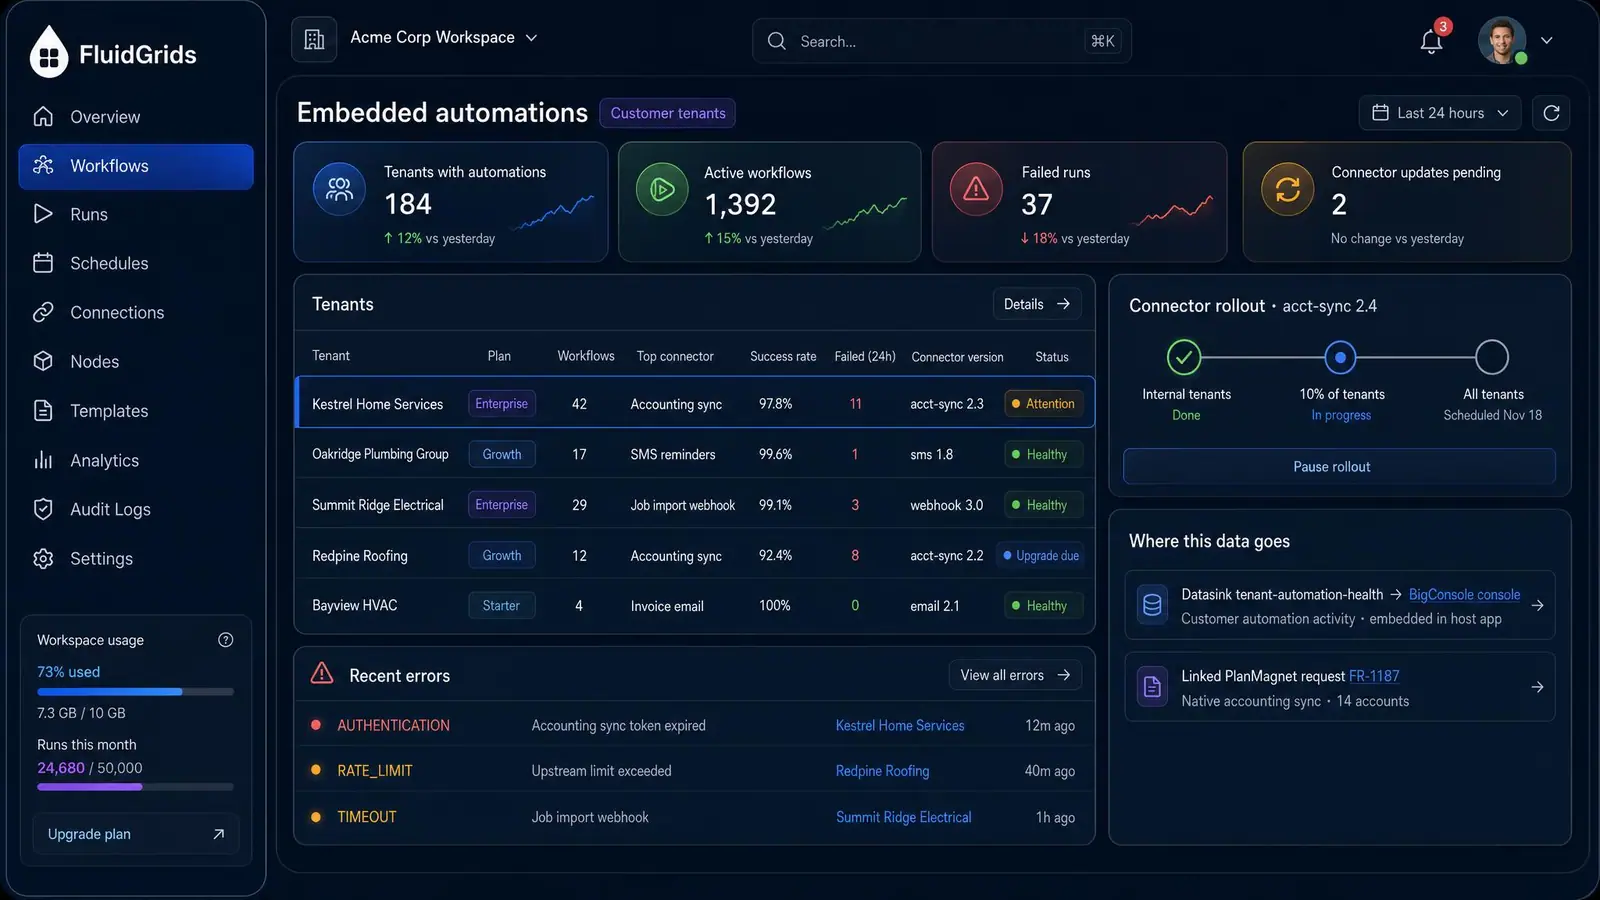Open Schedules in the sidebar

[135, 264]
